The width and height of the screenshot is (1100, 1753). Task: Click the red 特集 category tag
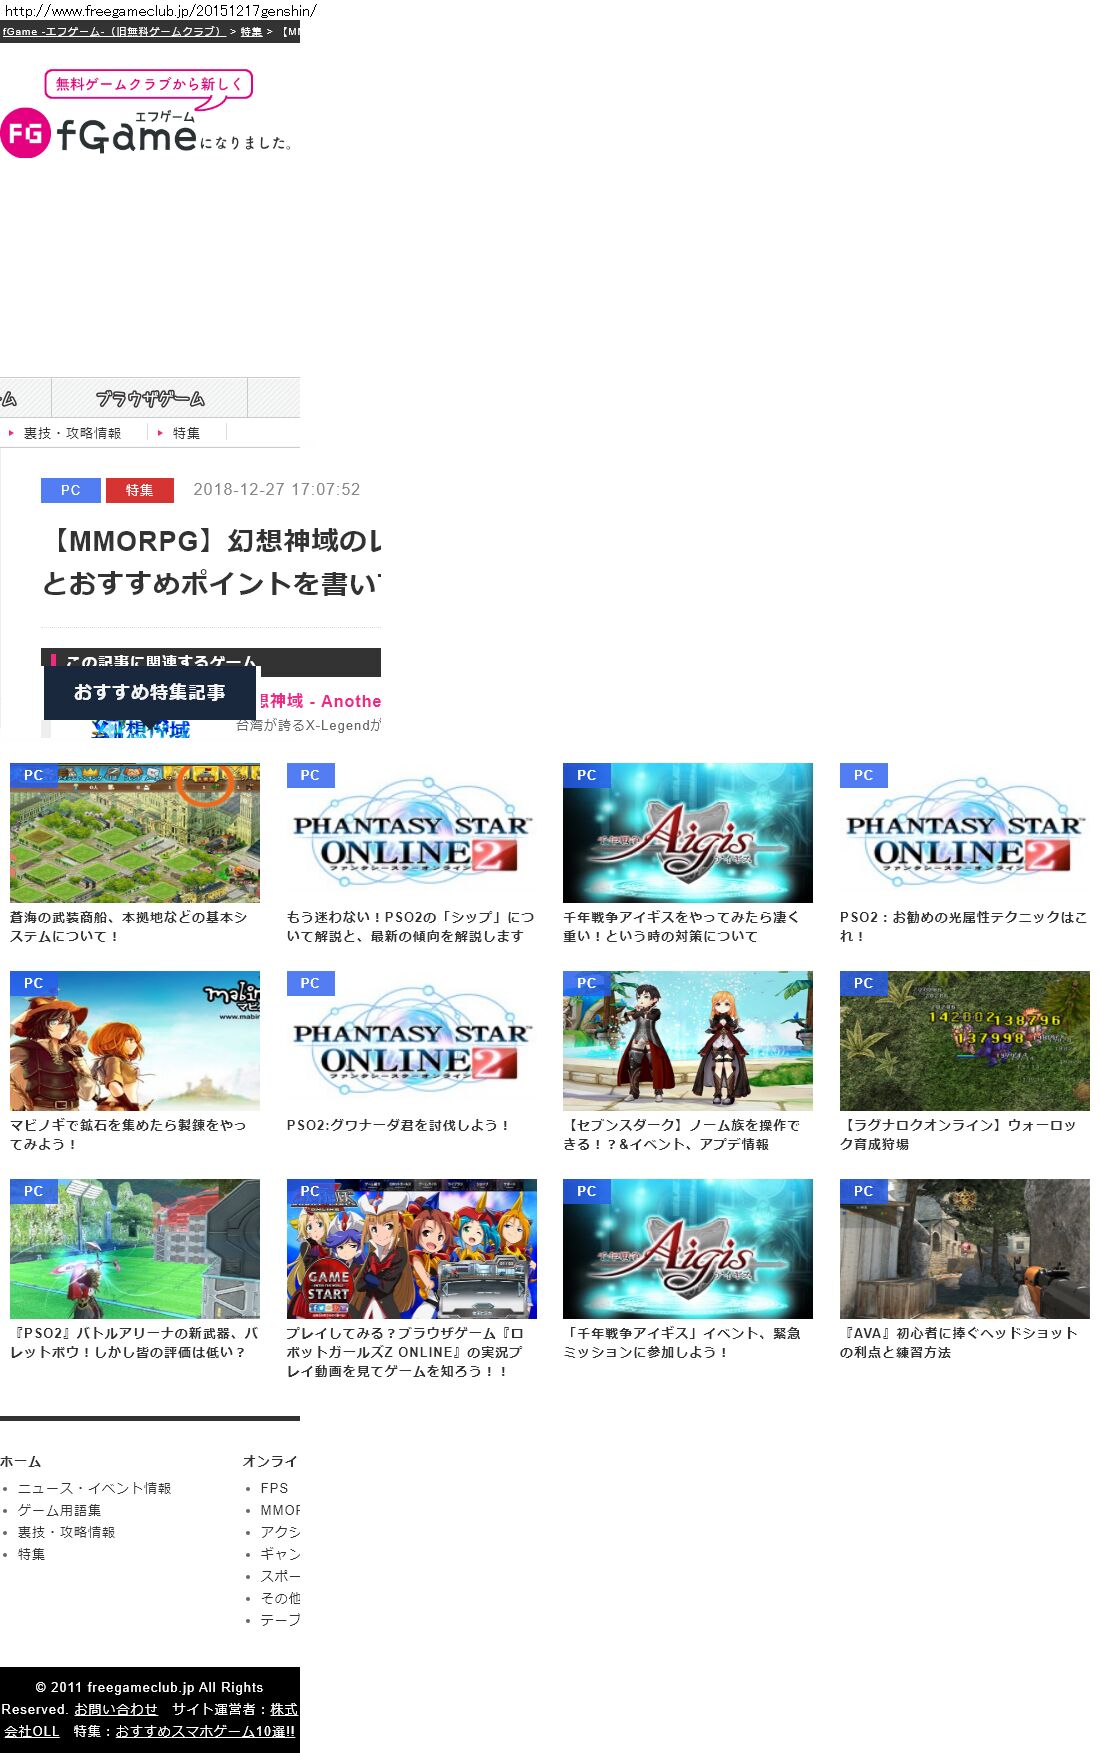[139, 490]
